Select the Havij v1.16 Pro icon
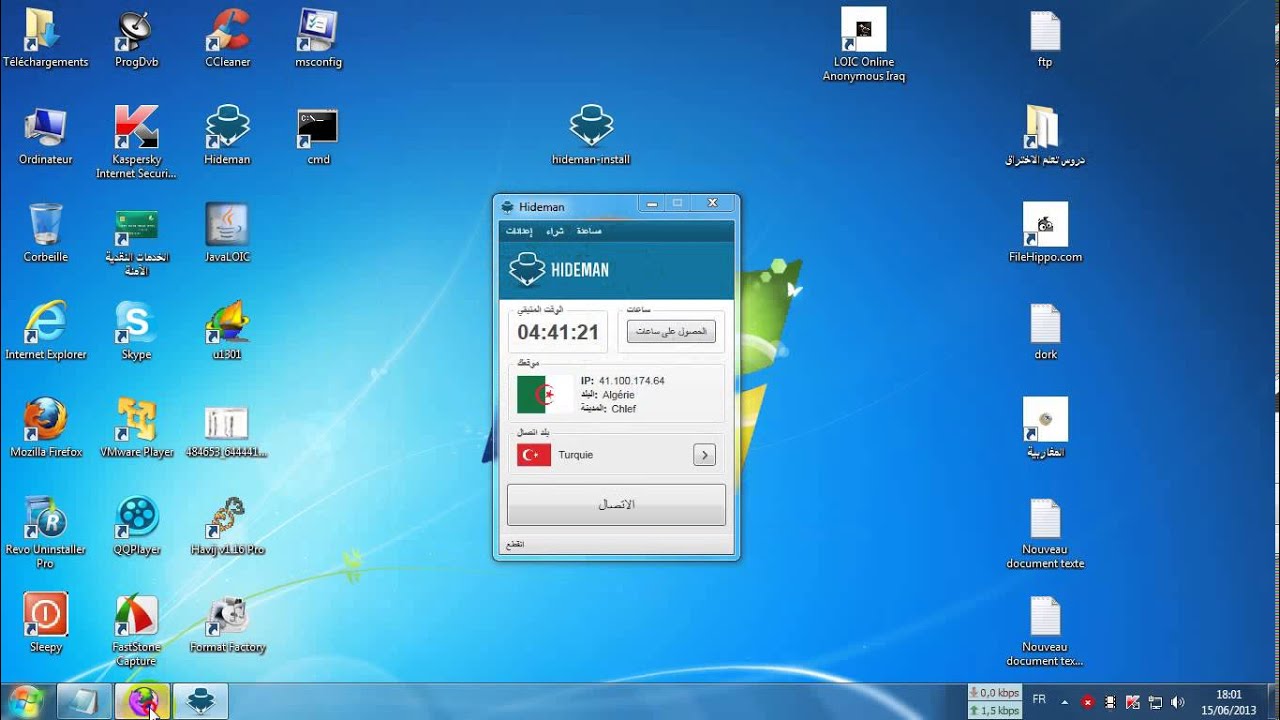 click(x=227, y=526)
